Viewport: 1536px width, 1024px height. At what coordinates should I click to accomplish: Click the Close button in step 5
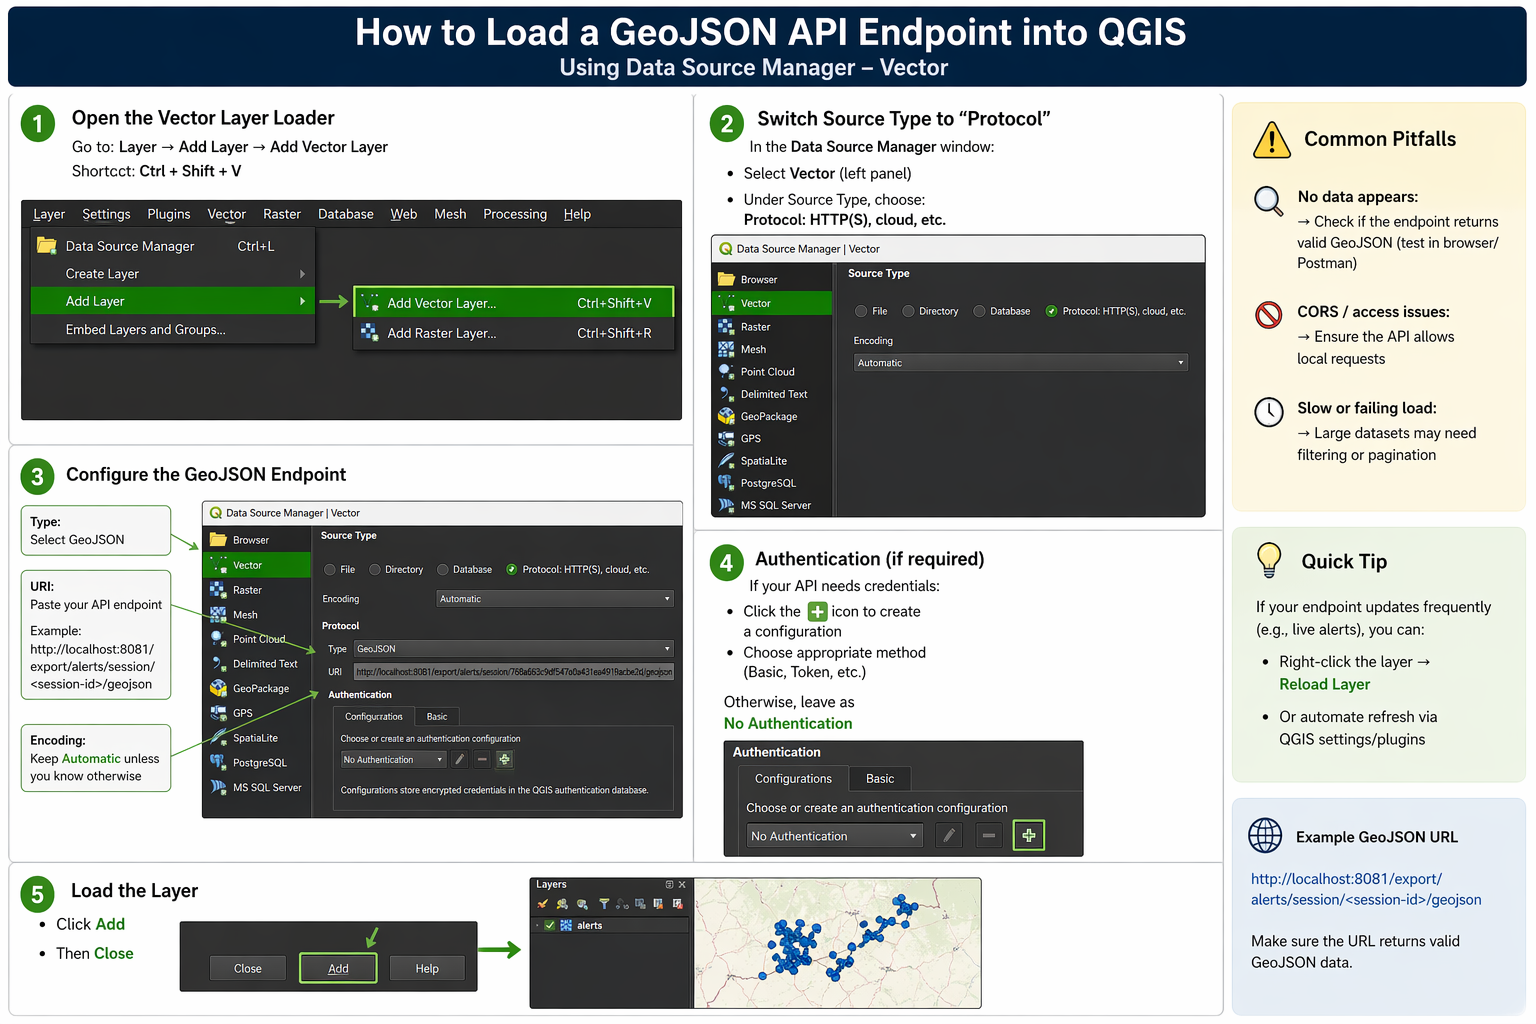click(x=248, y=968)
